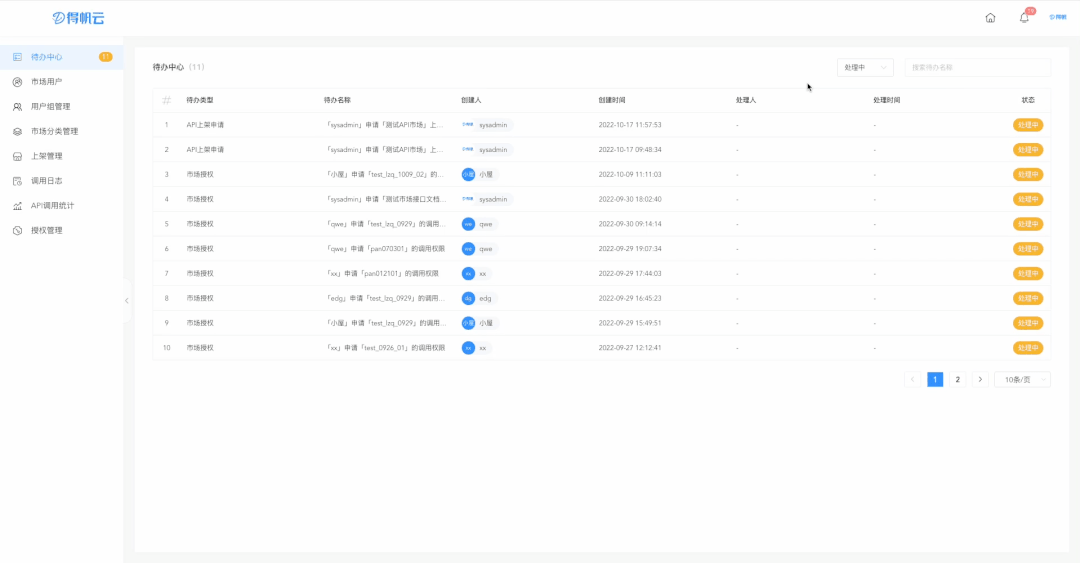Click 处理中 status badge in row 3

(1028, 174)
